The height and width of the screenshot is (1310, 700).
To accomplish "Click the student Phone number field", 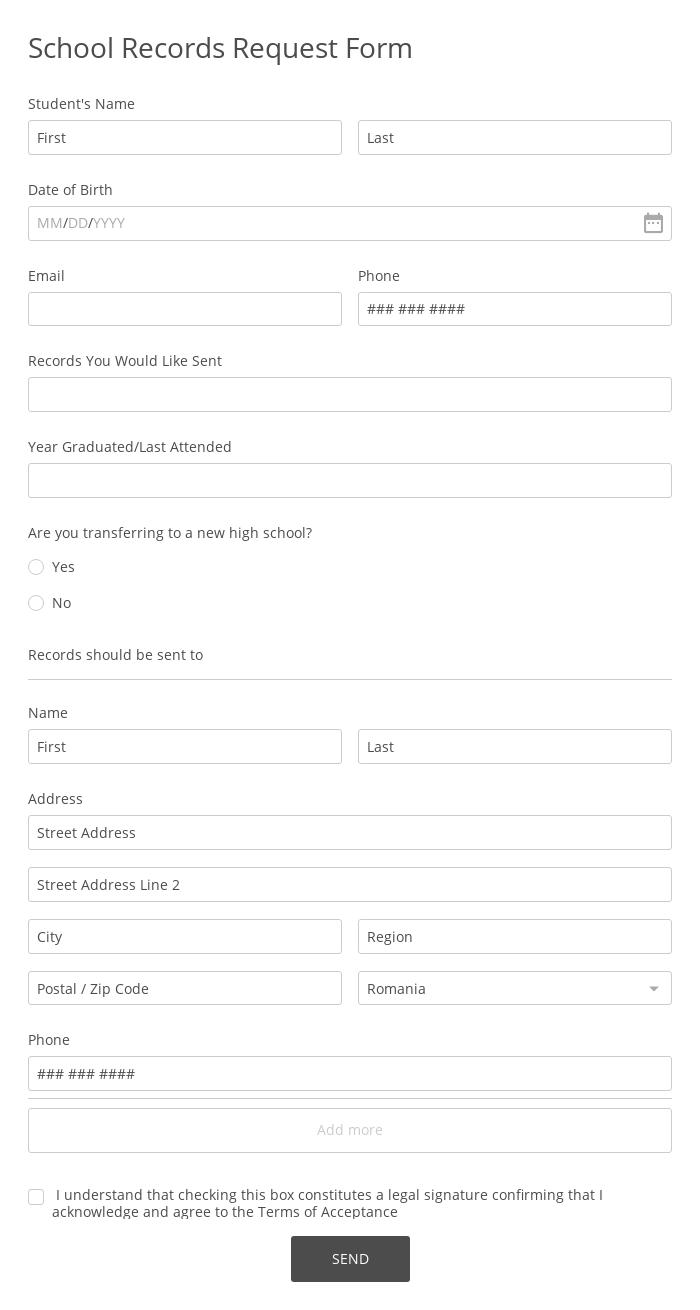I will click(515, 309).
